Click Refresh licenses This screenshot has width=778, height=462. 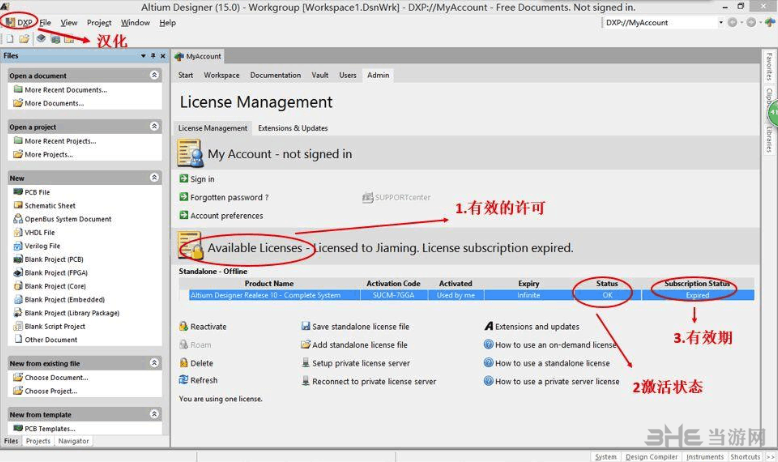point(198,380)
